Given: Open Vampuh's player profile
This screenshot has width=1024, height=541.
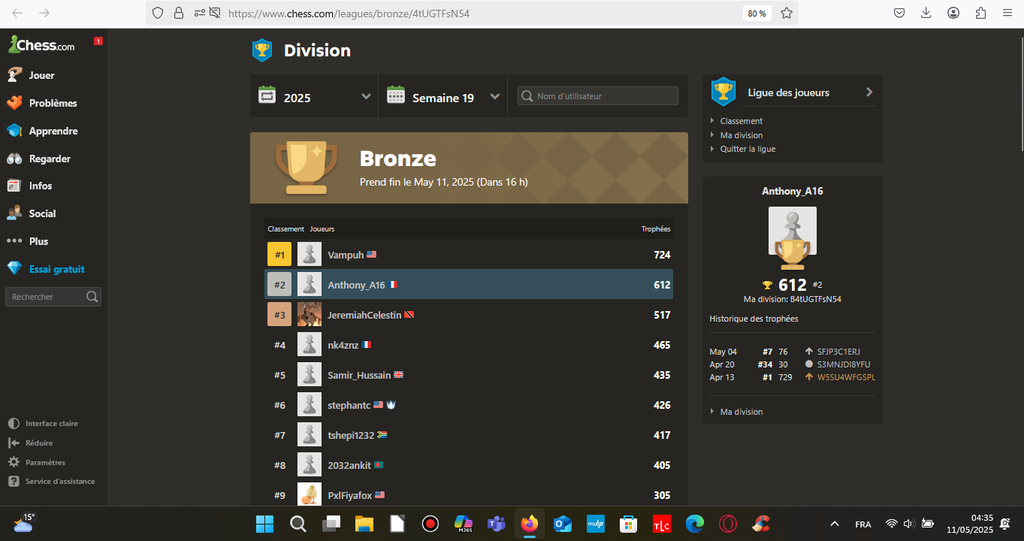Looking at the screenshot, I should (x=344, y=255).
